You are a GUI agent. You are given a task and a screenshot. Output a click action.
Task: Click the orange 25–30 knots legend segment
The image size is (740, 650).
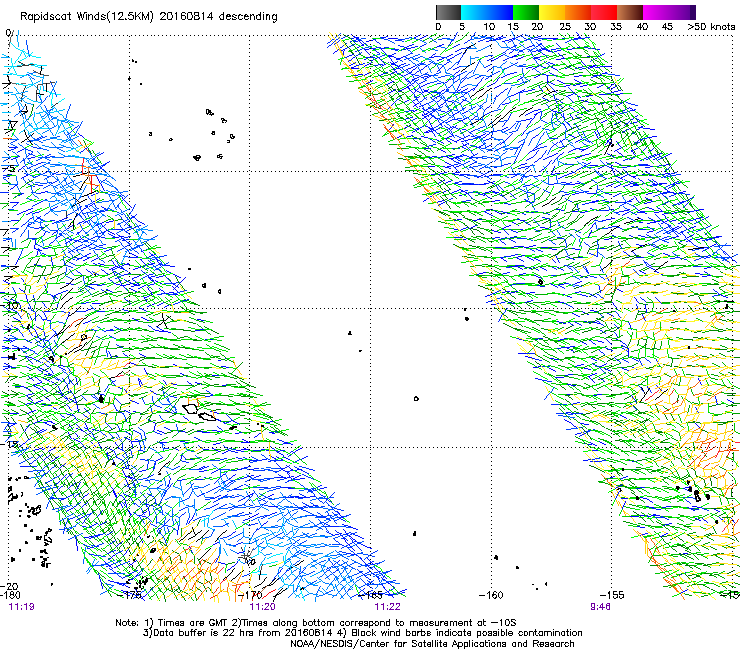578,12
